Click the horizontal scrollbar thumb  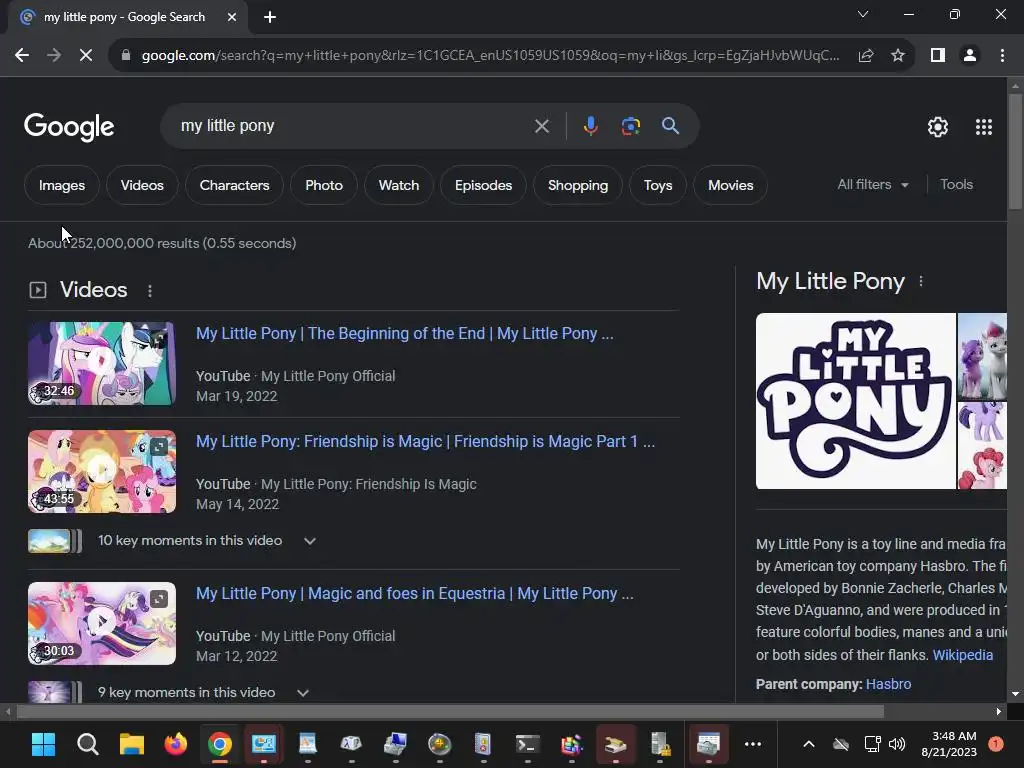pyautogui.click(x=450, y=711)
